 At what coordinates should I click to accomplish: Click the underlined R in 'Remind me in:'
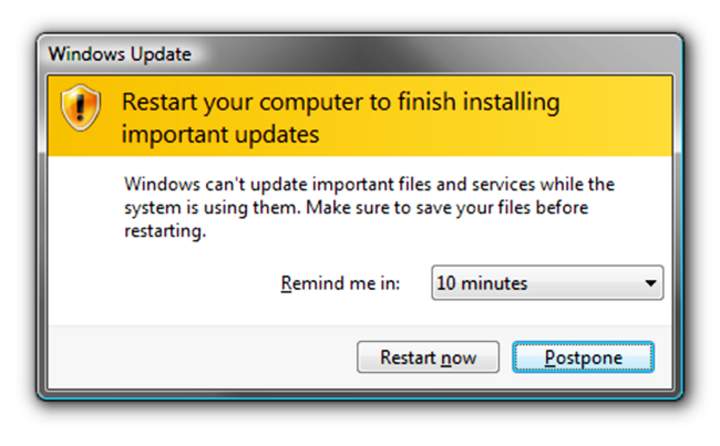(x=288, y=283)
